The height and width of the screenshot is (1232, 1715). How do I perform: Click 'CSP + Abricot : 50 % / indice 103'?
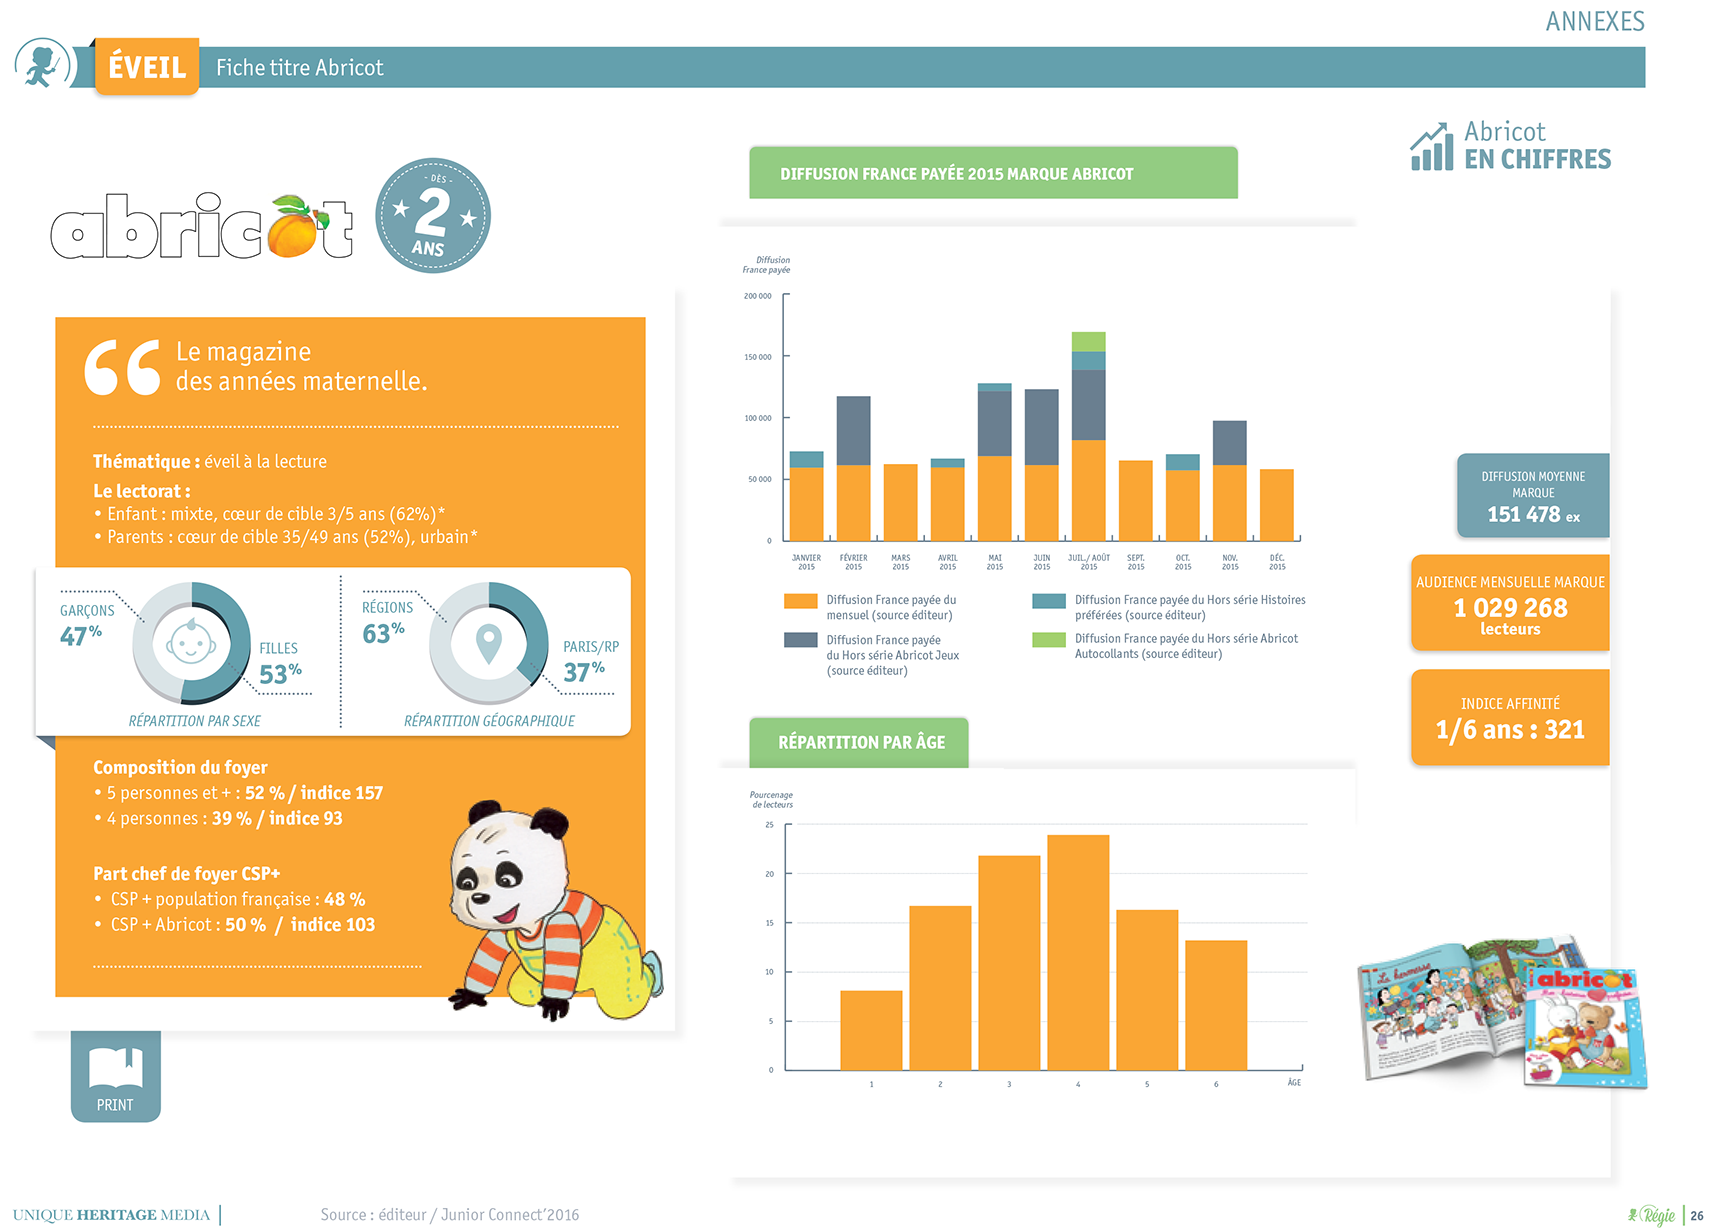(235, 925)
